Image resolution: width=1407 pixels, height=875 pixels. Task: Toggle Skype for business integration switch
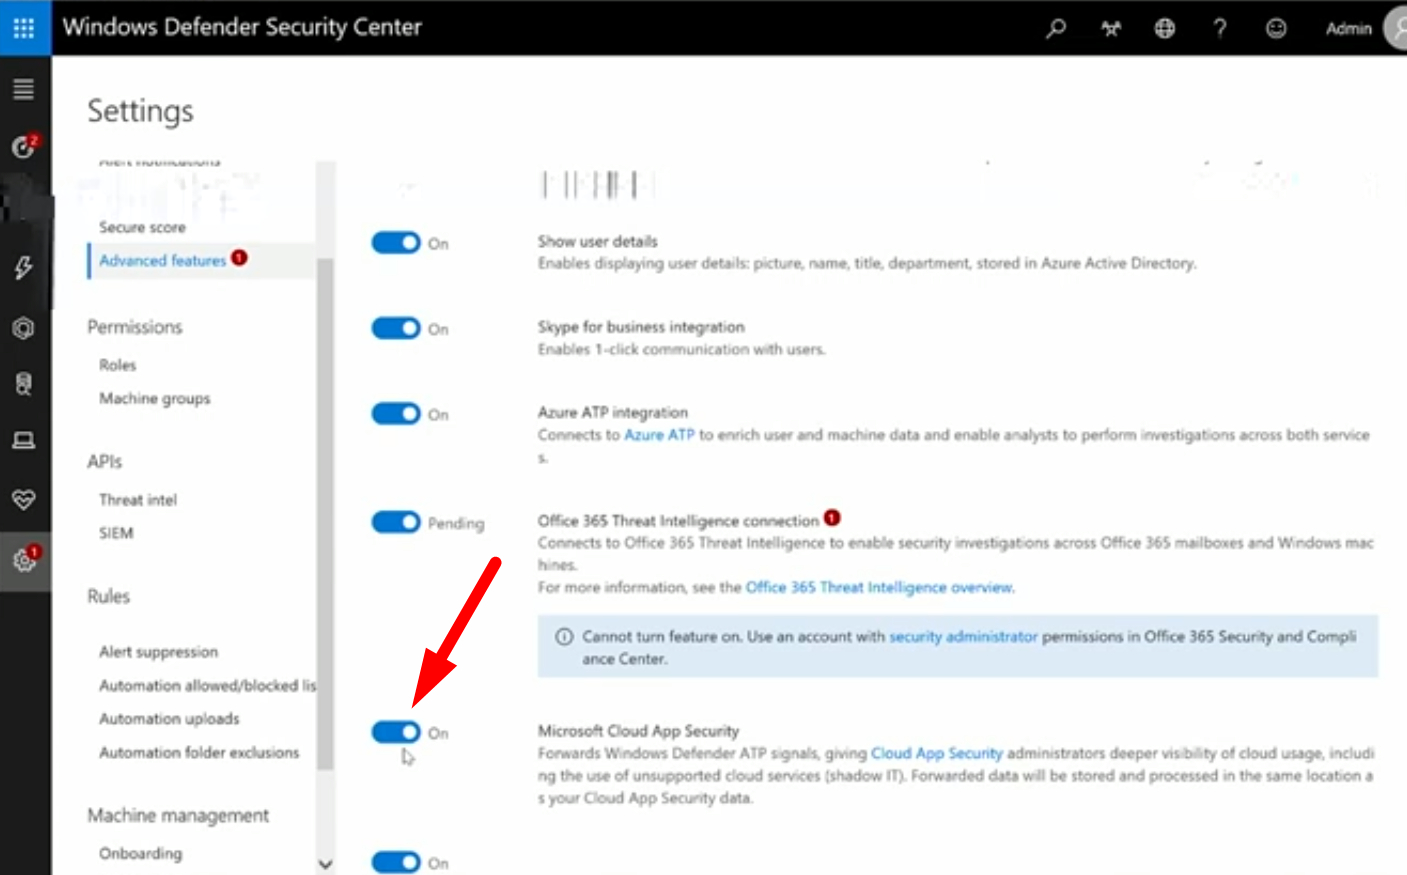[x=396, y=328]
